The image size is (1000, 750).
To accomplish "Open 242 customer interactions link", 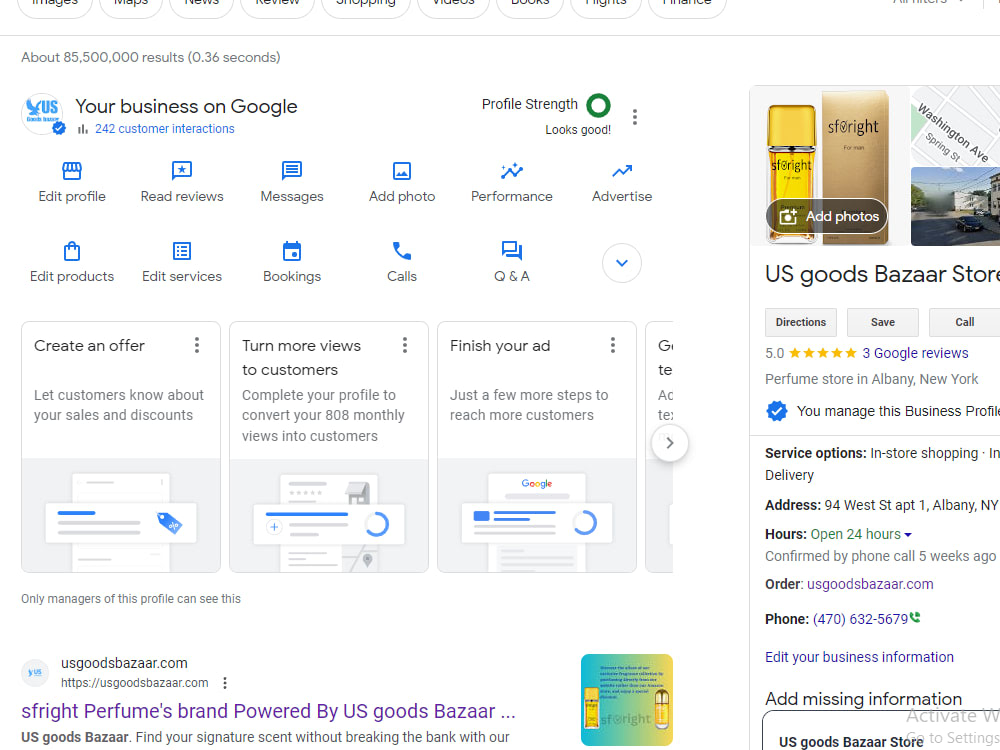I will tap(165, 129).
